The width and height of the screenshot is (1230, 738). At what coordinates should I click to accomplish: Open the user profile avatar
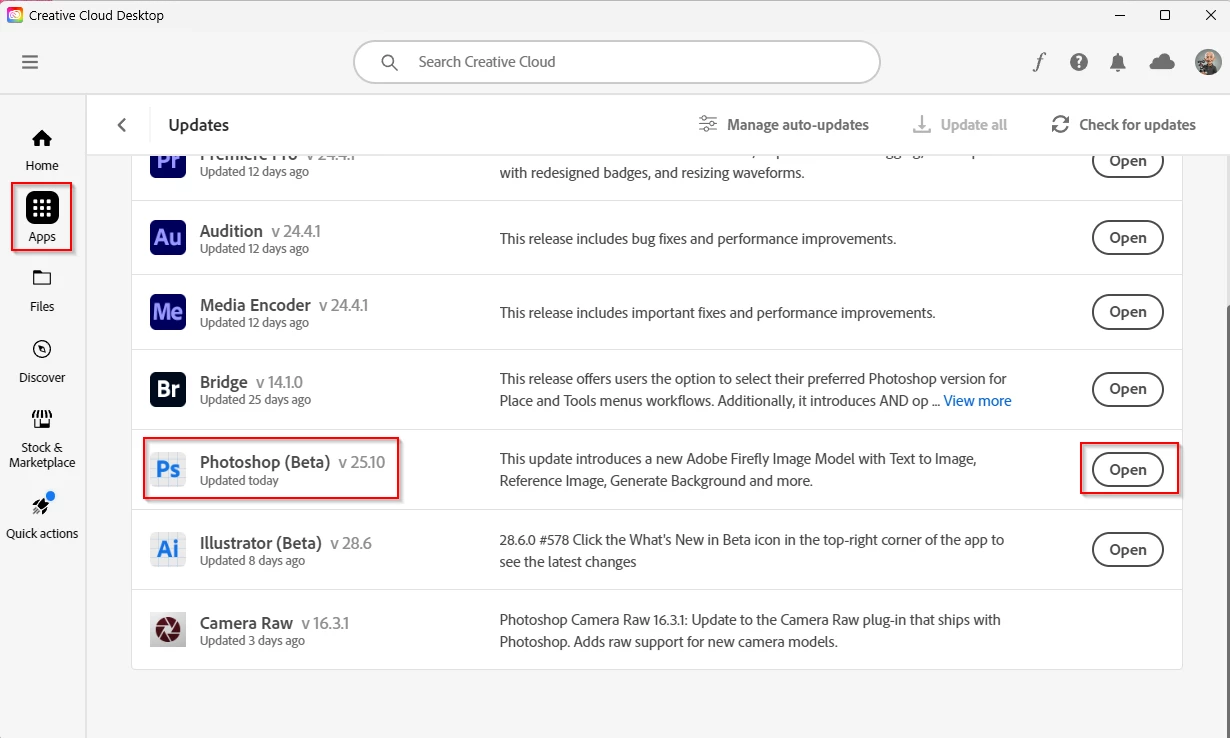(x=1208, y=62)
